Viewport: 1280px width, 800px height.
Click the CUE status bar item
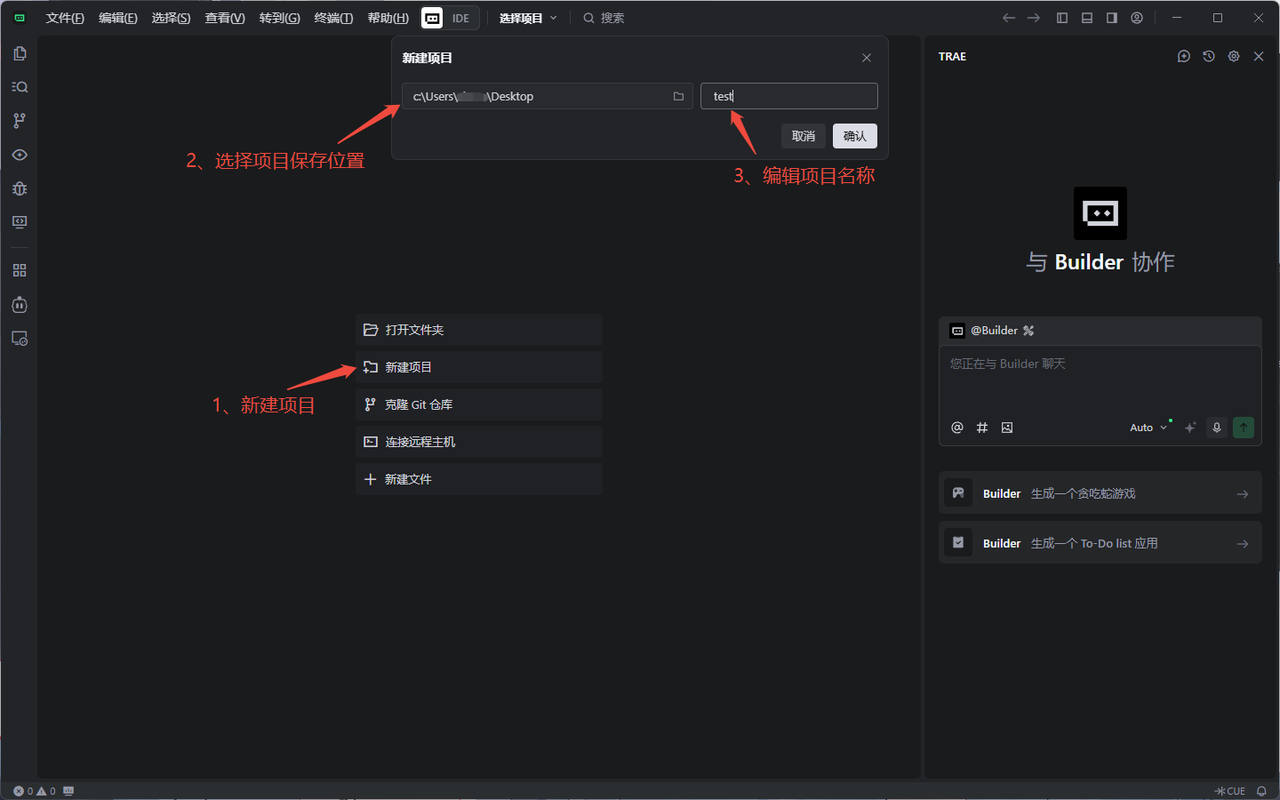pyautogui.click(x=1230, y=791)
